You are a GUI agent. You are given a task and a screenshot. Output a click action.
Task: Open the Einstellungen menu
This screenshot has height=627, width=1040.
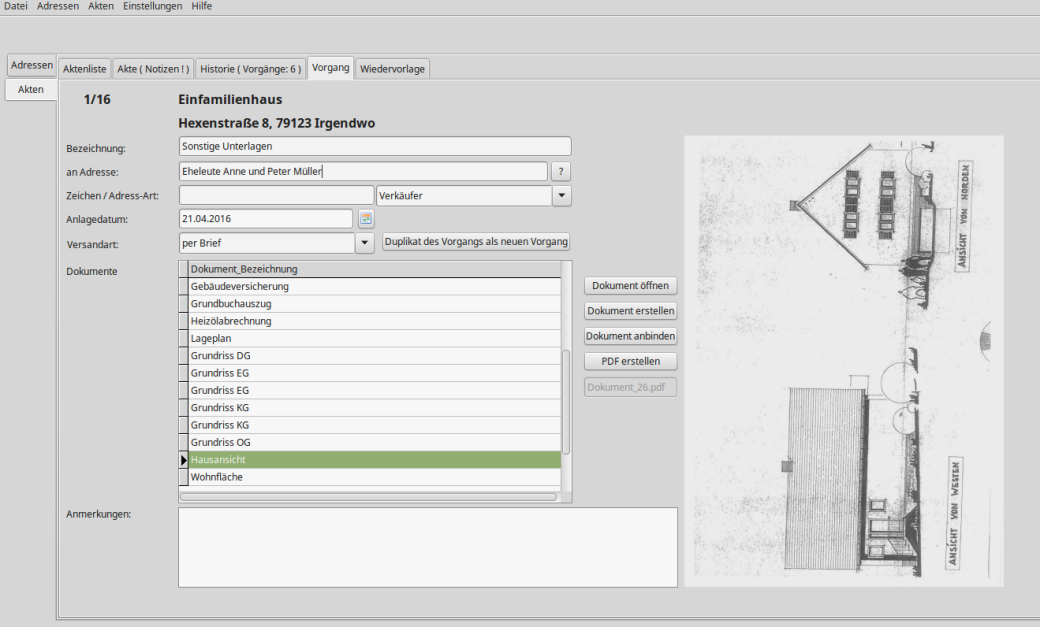[153, 6]
